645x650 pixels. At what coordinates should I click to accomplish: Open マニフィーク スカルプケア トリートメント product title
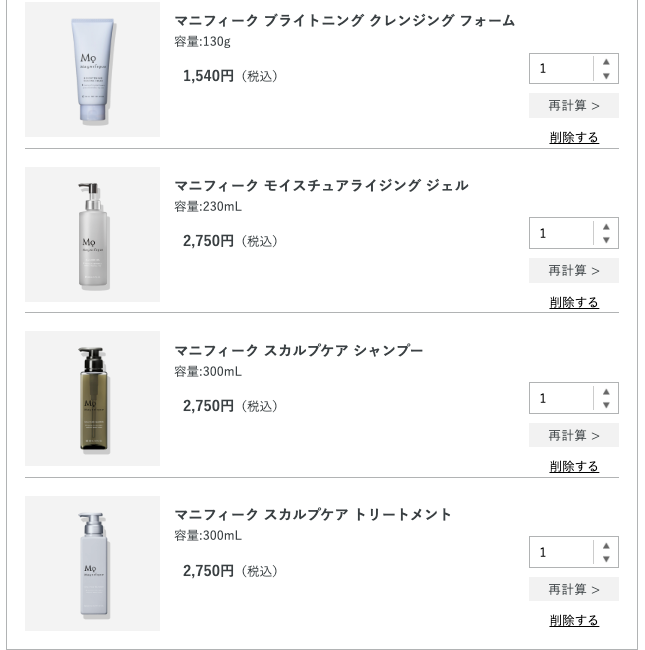[313, 515]
